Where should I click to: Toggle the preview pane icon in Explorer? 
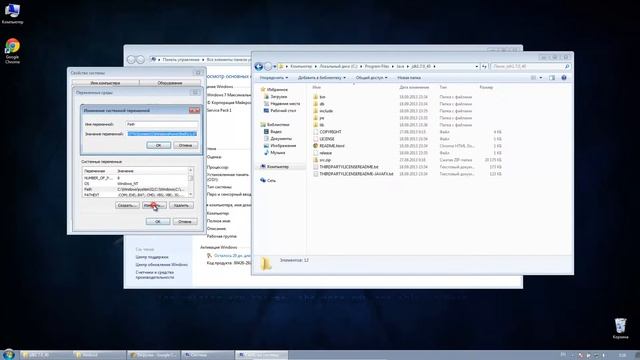pyautogui.click(x=552, y=78)
